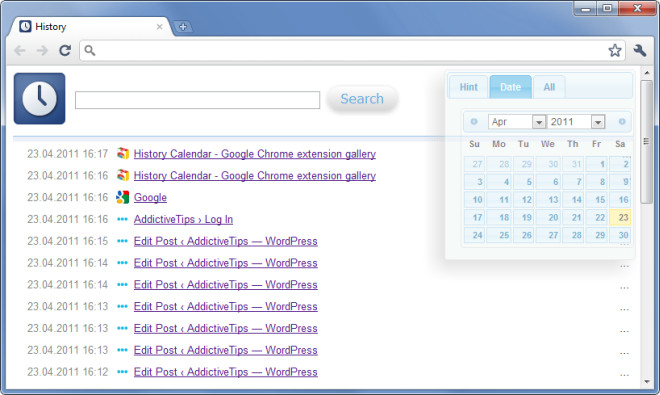Image resolution: width=660 pixels, height=395 pixels.
Task: Select April 1 in the calendar
Action: click(x=597, y=164)
